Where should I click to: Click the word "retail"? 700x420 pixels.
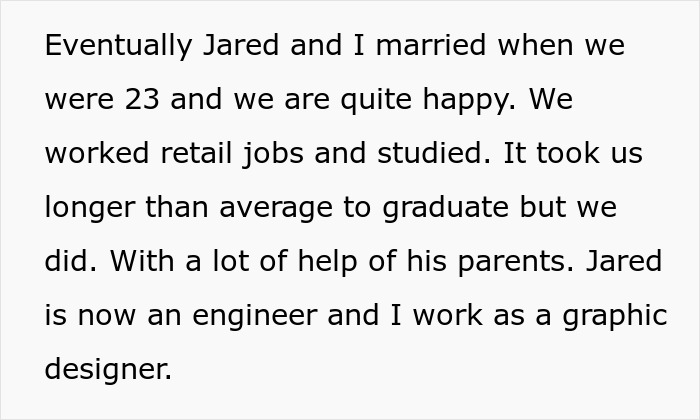(x=196, y=153)
